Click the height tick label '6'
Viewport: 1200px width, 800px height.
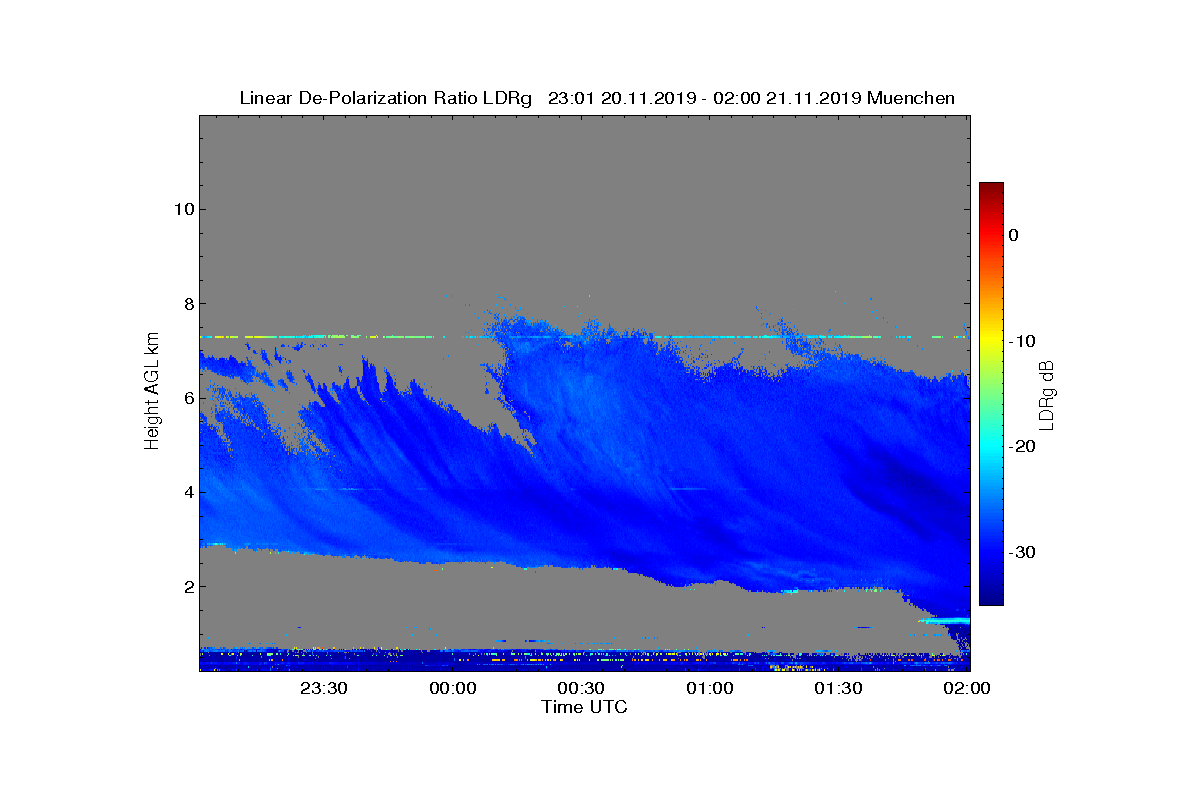(187, 398)
